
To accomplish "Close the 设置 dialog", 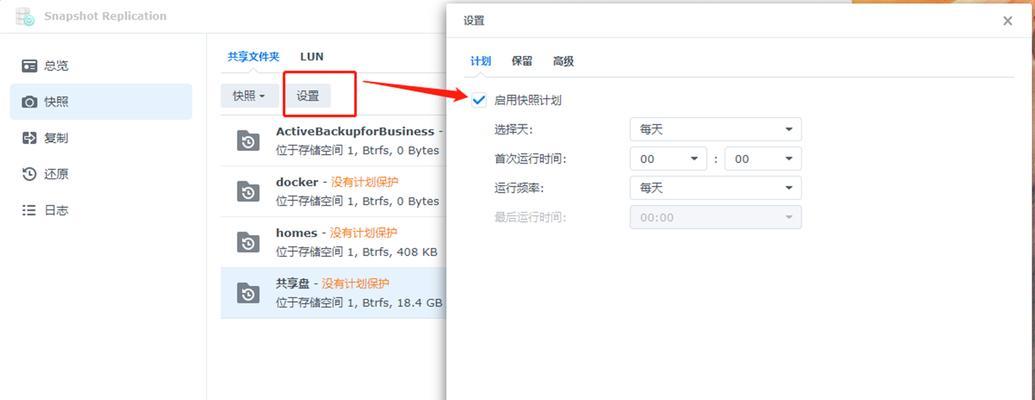I will coord(1007,21).
